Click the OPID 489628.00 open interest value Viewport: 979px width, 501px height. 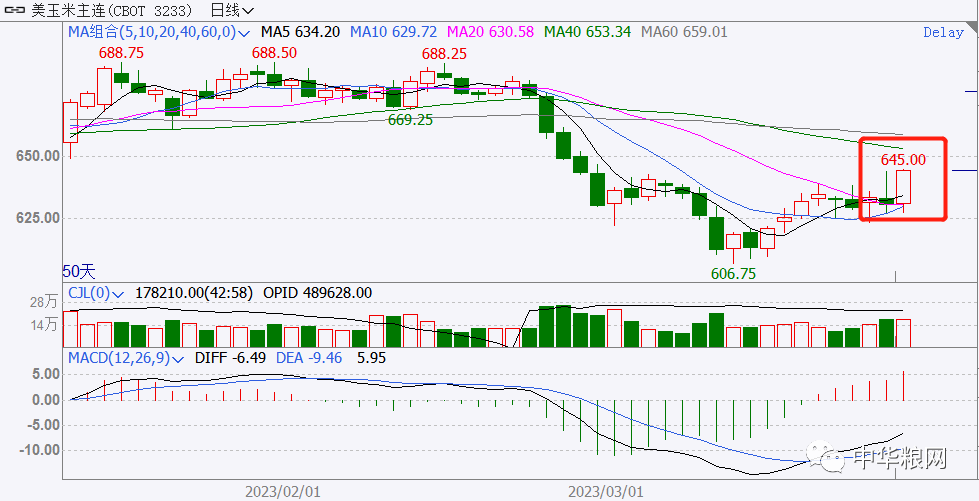point(317,292)
